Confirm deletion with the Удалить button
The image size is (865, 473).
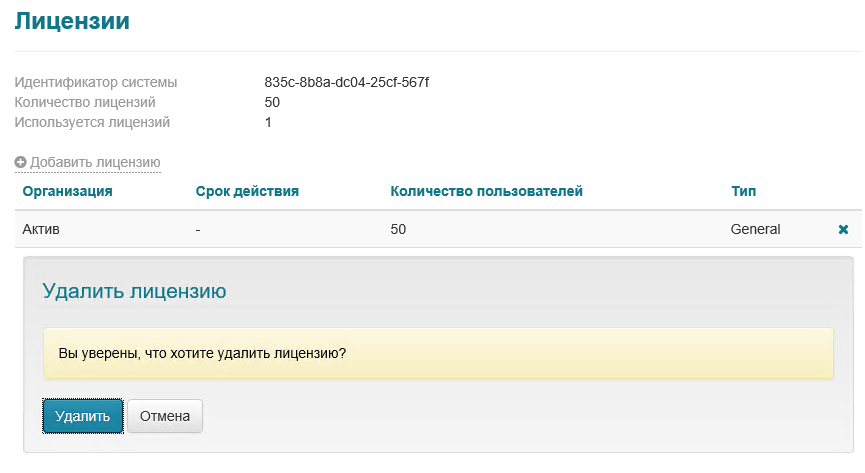pos(83,416)
